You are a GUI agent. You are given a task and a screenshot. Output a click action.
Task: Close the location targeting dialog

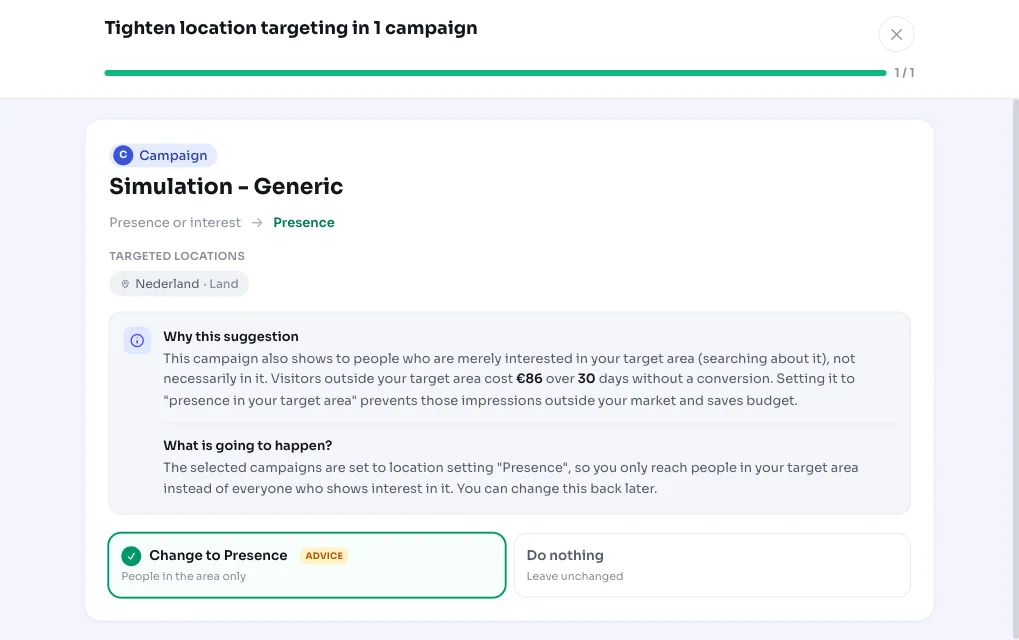[896, 34]
